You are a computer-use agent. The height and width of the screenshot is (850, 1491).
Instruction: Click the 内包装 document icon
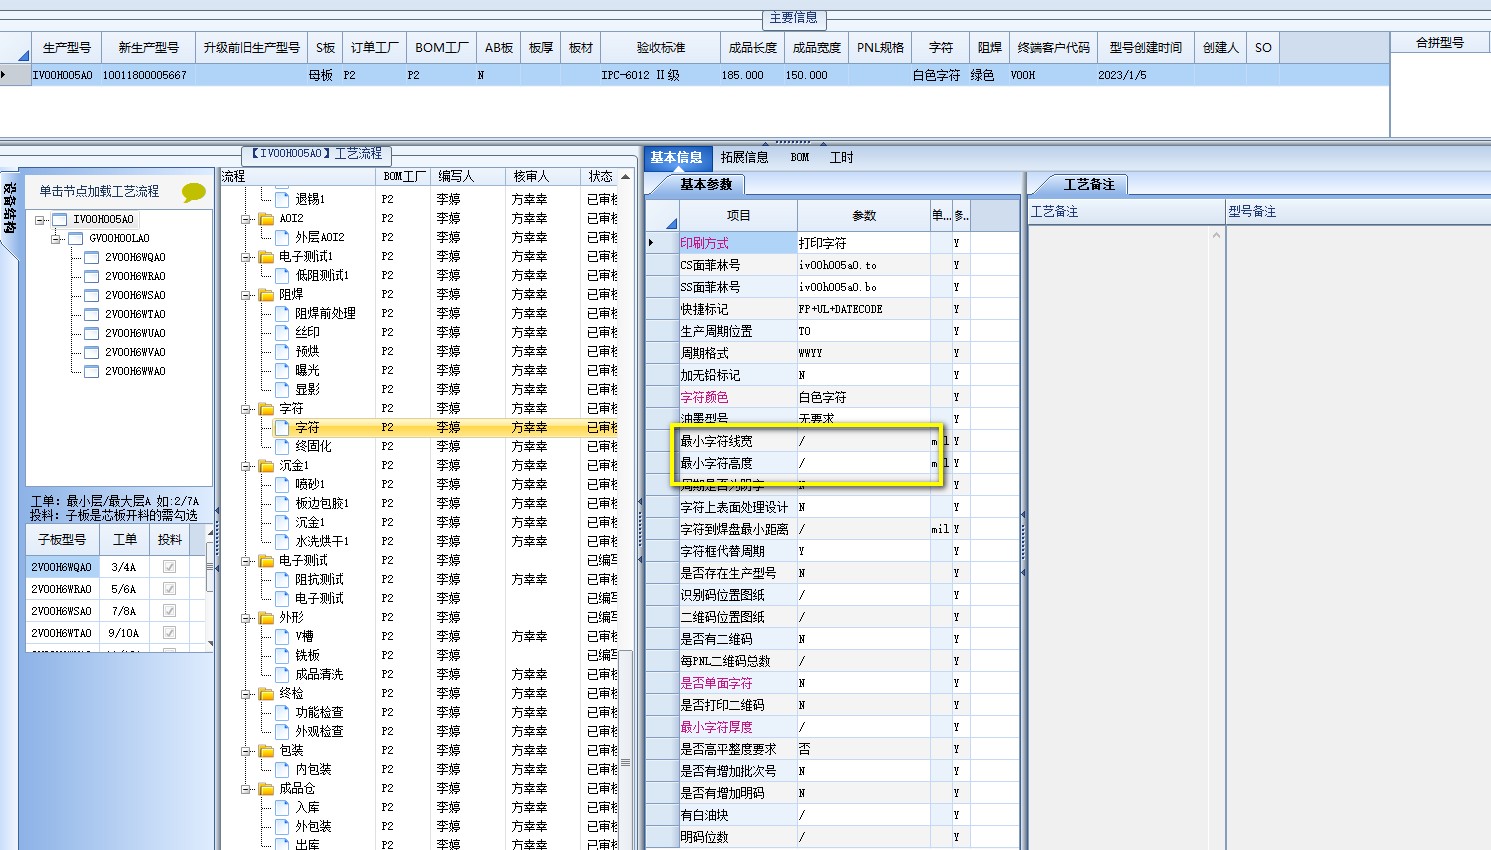[x=282, y=769]
